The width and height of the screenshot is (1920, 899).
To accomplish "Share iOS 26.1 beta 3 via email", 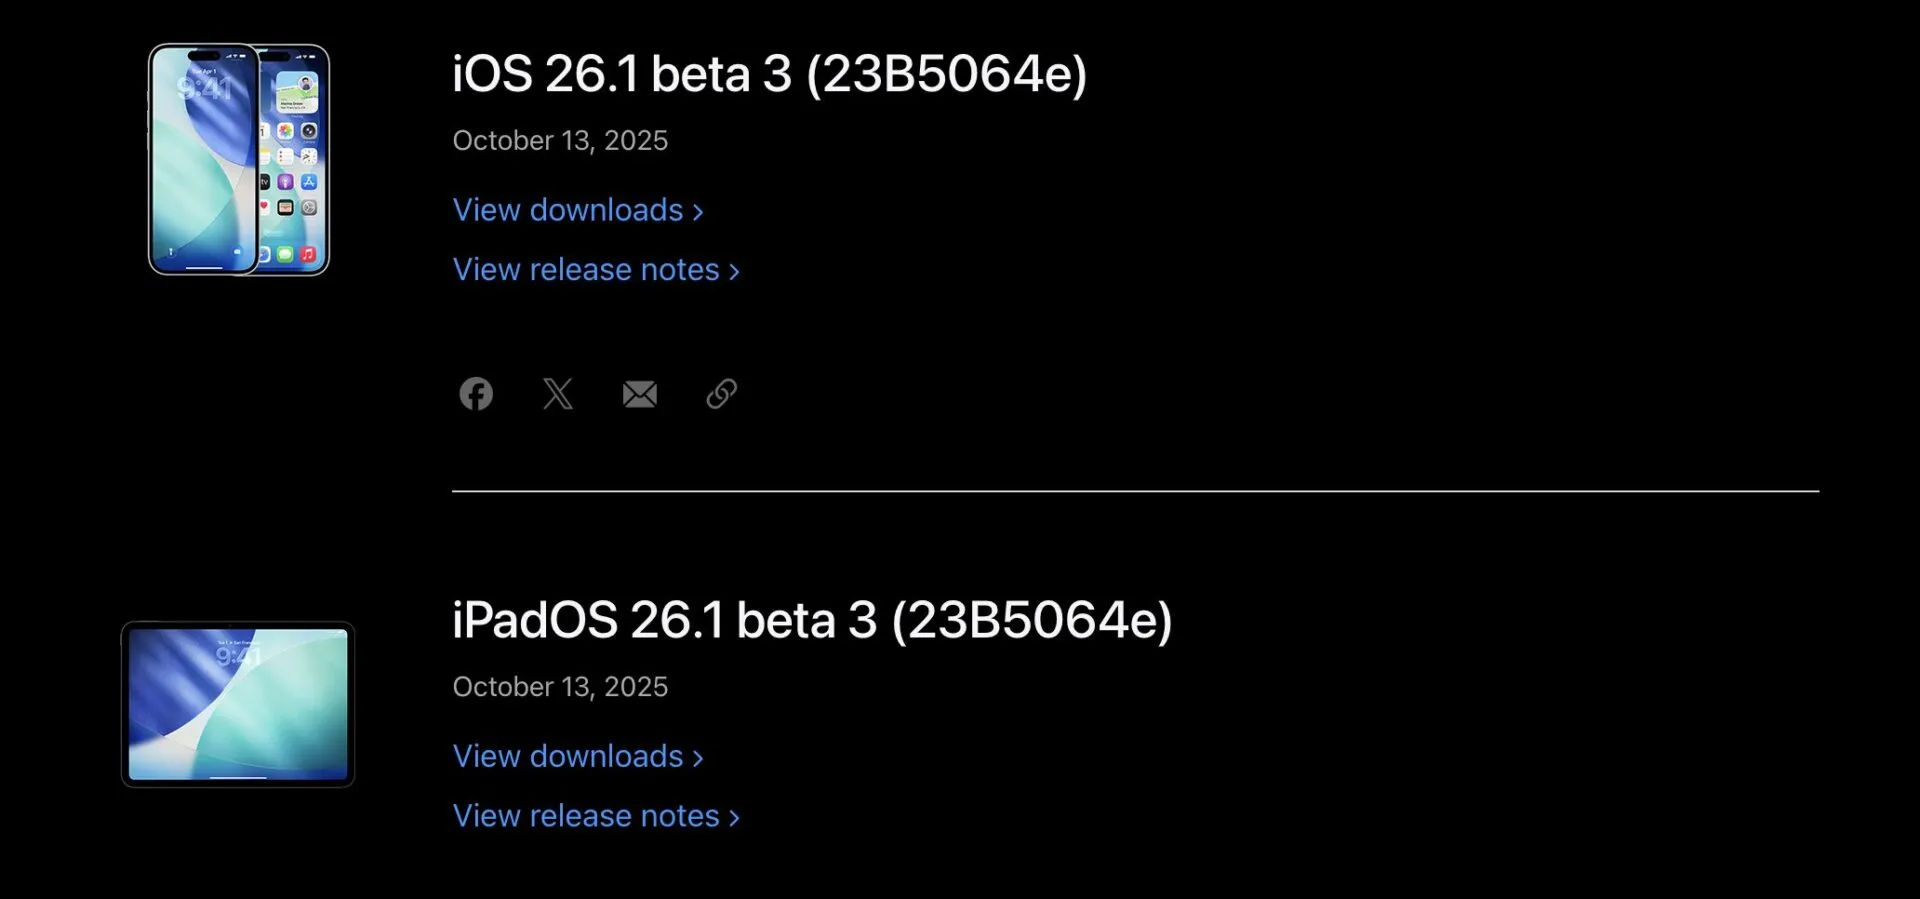I will 640,394.
